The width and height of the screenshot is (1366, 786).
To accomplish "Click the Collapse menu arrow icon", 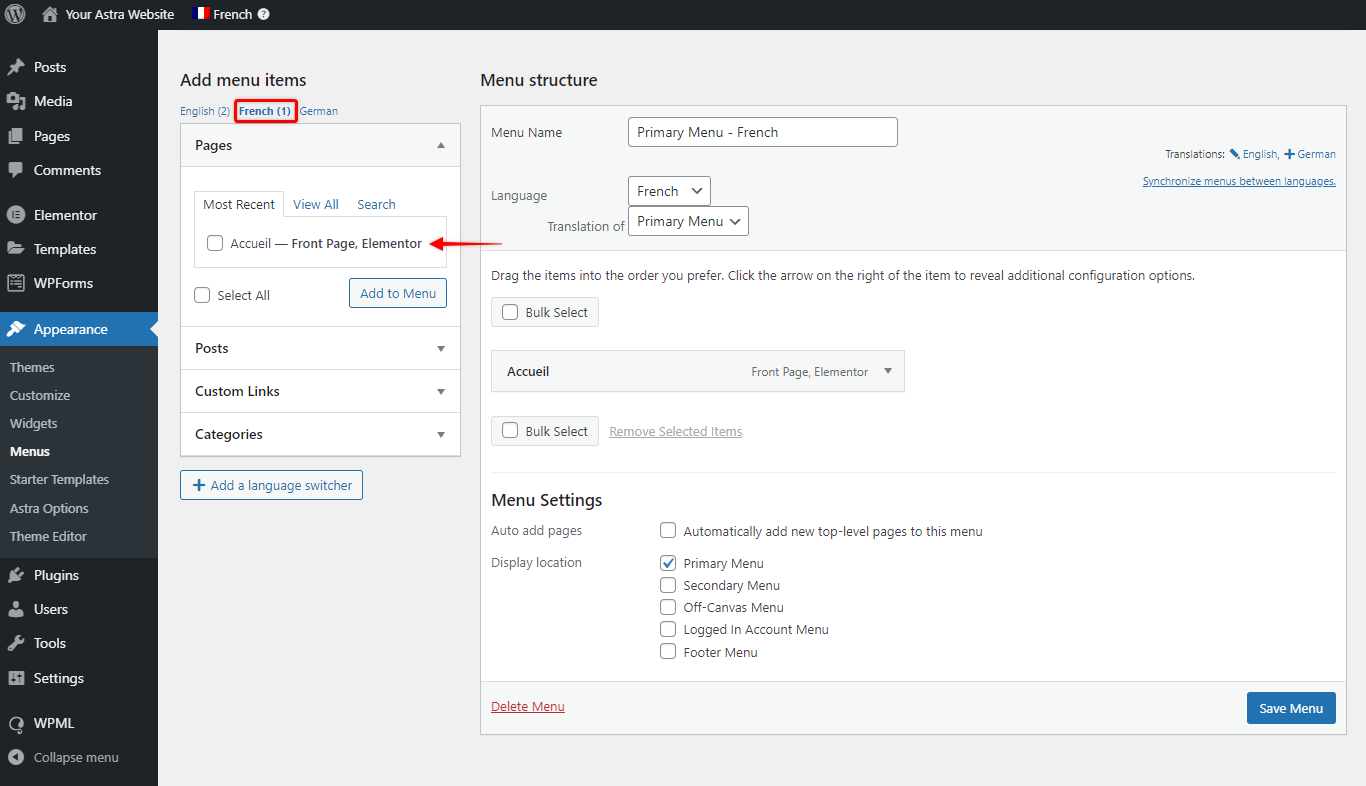I will [16, 757].
